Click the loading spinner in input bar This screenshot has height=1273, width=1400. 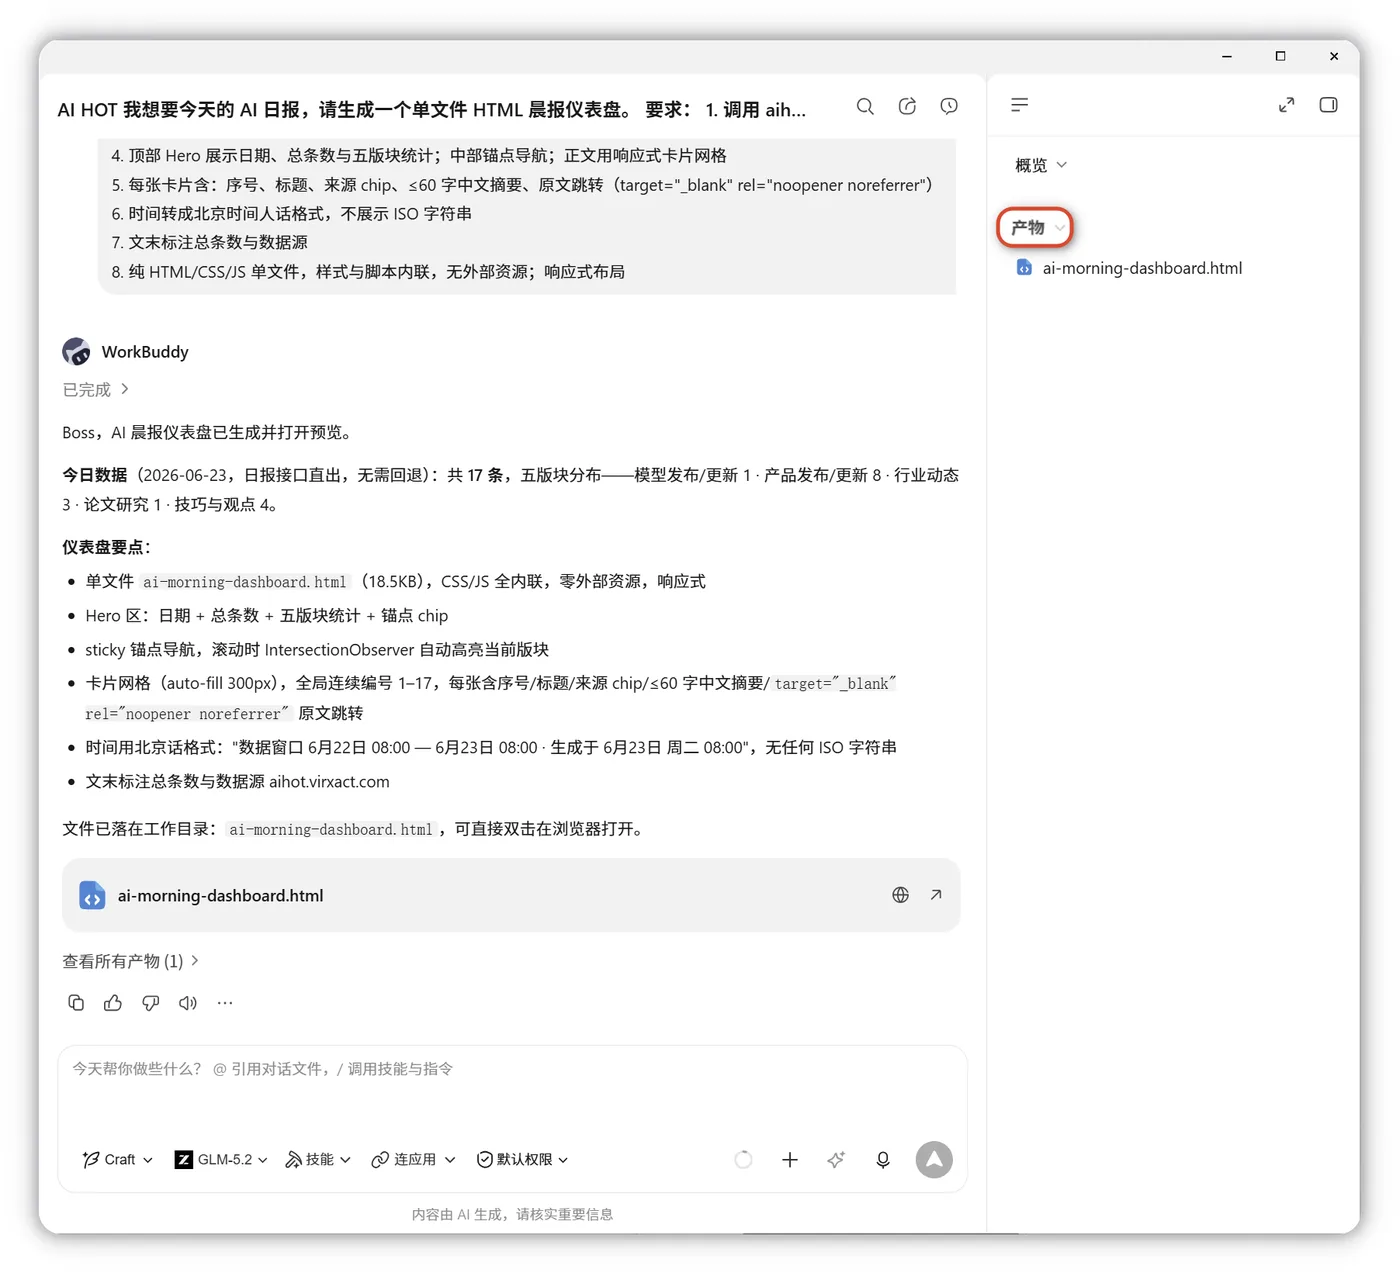click(743, 1159)
